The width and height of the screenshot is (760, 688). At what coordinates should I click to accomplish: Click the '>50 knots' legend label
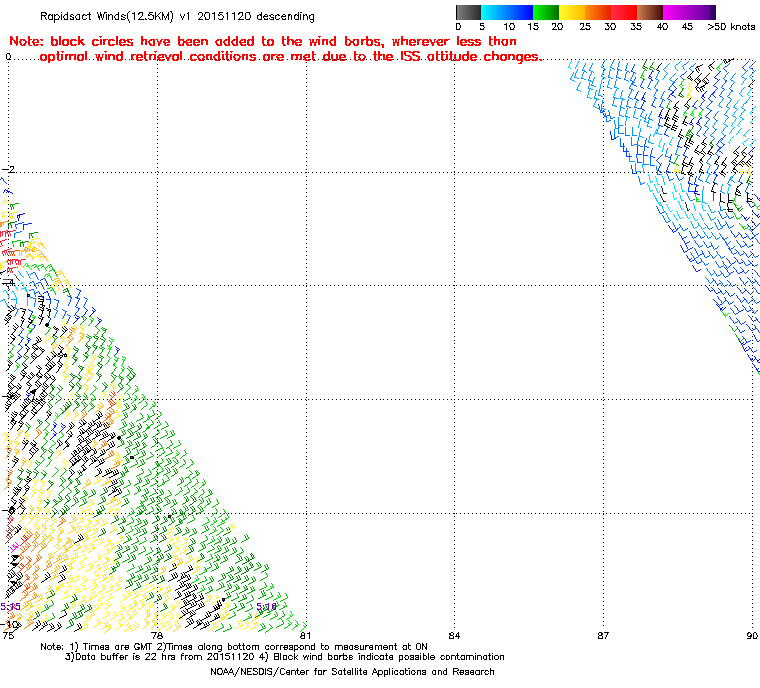[x=731, y=27]
